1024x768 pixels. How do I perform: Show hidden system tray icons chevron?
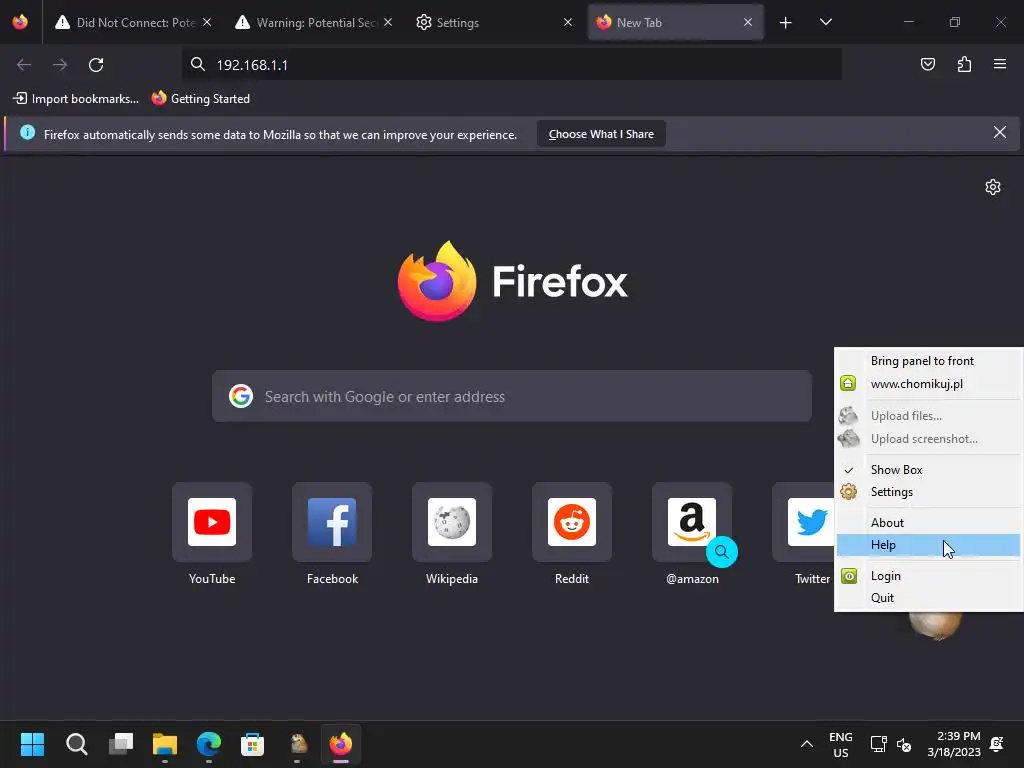pyautogui.click(x=807, y=744)
